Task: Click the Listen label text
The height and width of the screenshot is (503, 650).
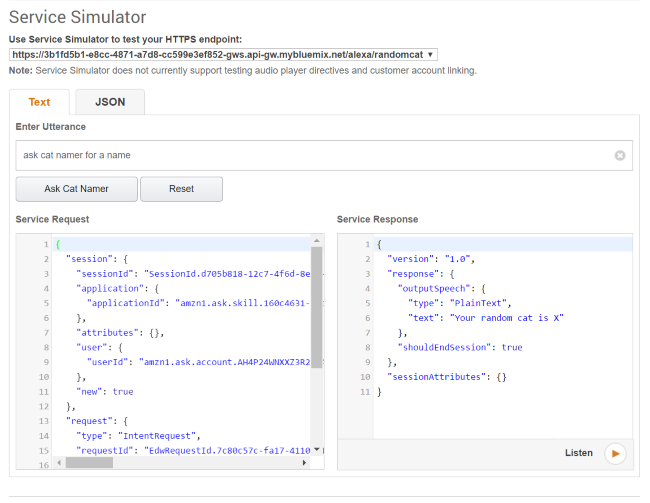Action: pyautogui.click(x=579, y=453)
